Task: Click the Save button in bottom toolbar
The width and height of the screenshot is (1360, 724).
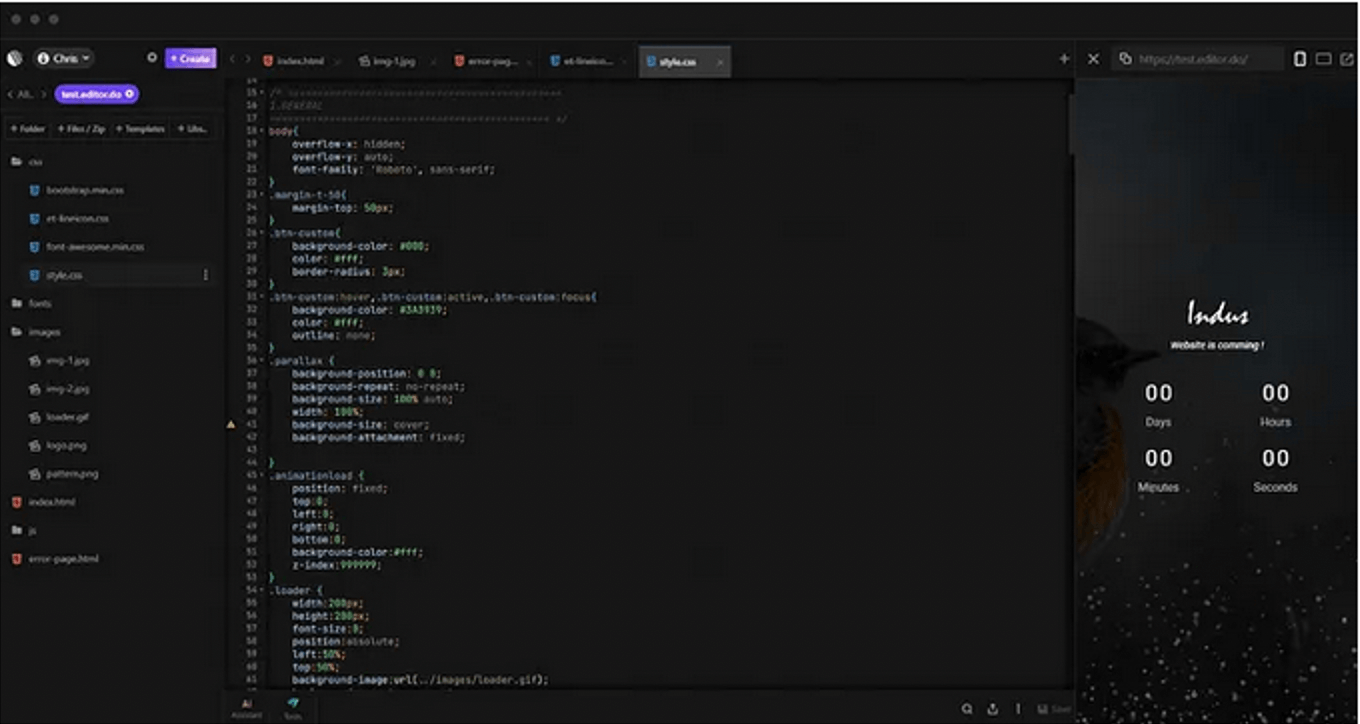Action: click(1054, 709)
